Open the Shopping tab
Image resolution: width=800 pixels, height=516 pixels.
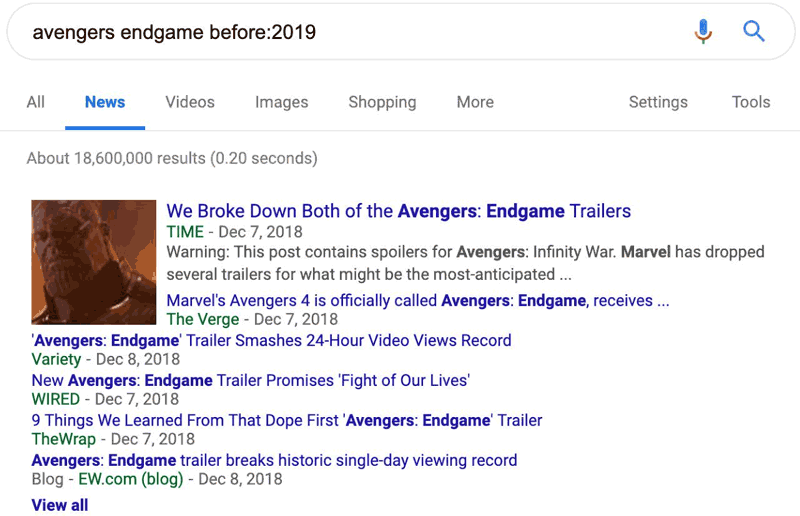point(382,102)
